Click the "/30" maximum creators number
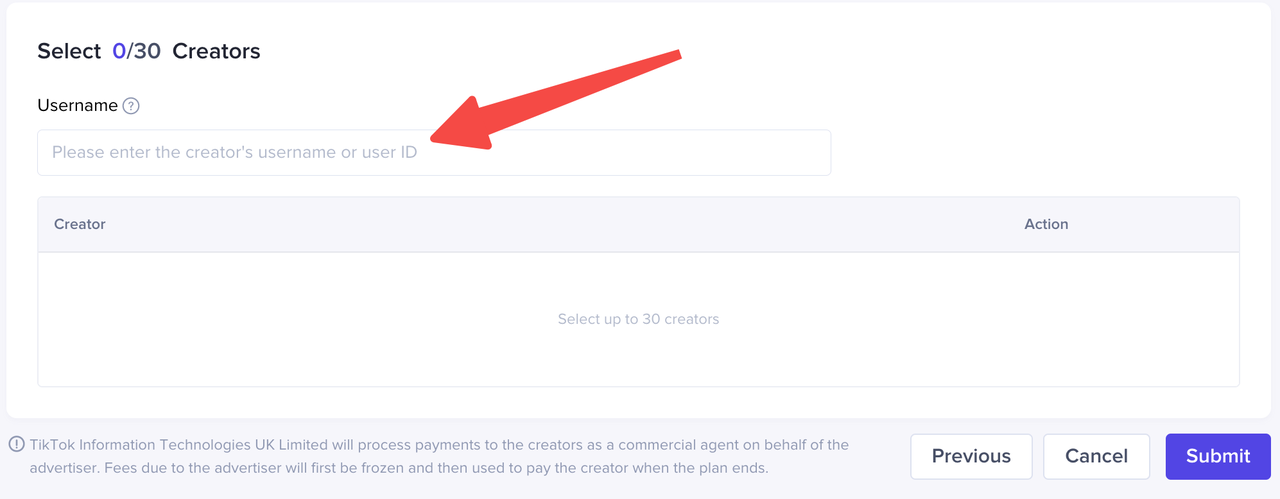Viewport: 1280px width, 499px height. click(x=144, y=51)
